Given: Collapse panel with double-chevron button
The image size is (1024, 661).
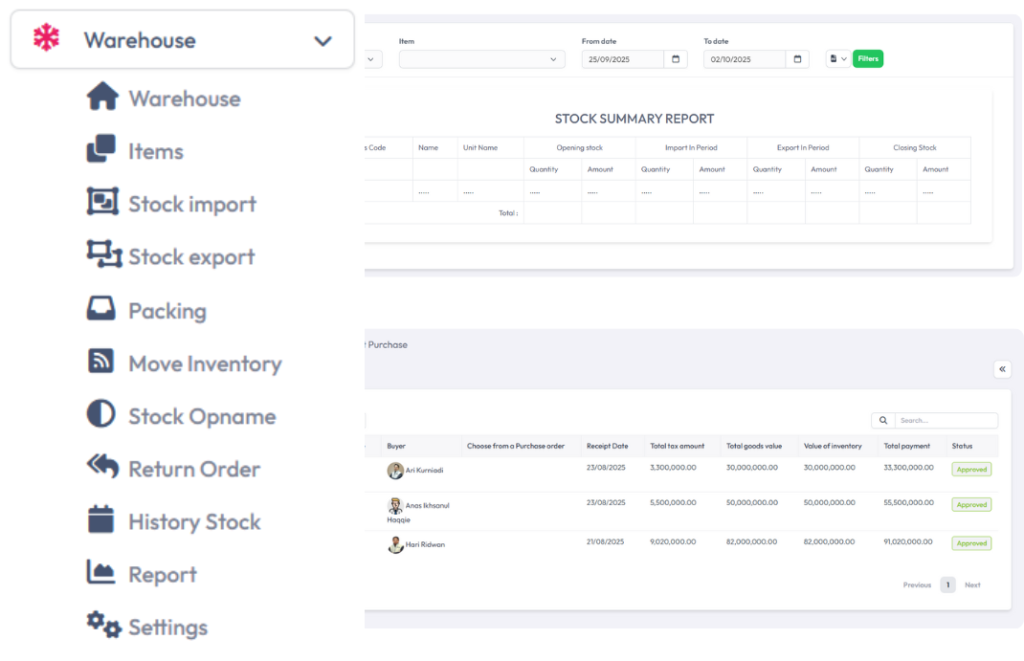Looking at the screenshot, I should [x=1002, y=369].
